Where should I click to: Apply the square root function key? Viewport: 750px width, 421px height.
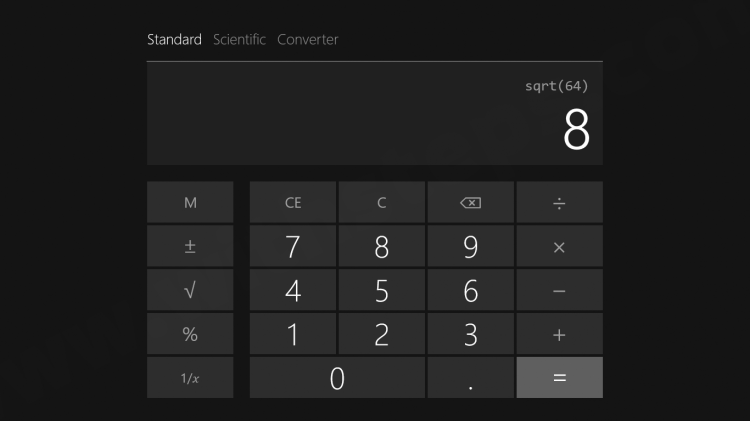pyautogui.click(x=190, y=290)
